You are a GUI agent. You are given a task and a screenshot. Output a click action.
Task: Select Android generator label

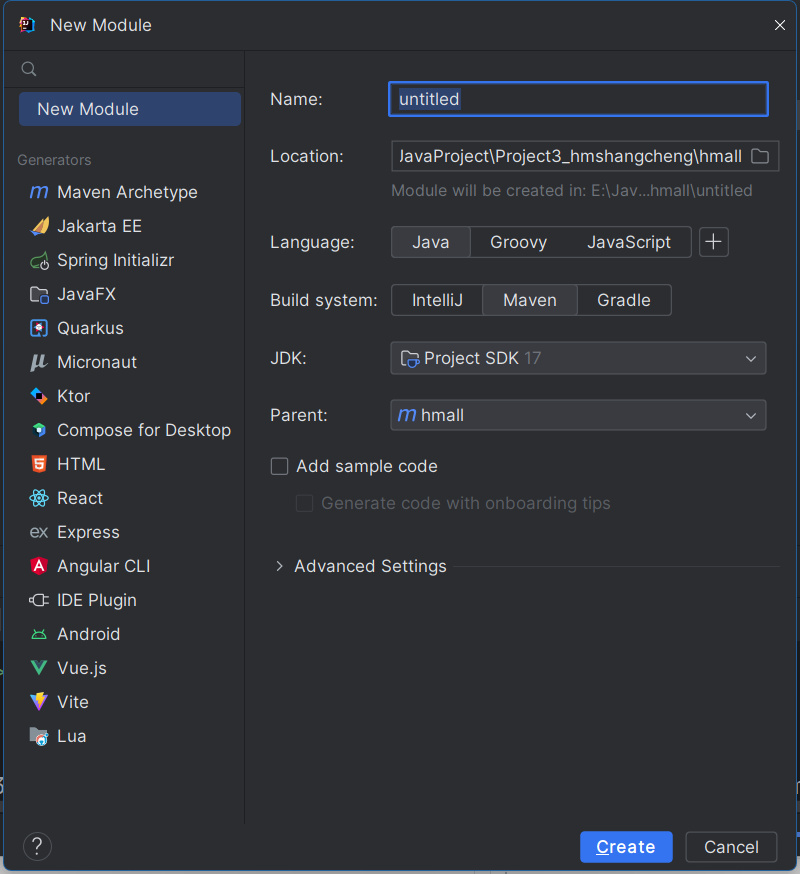click(89, 634)
